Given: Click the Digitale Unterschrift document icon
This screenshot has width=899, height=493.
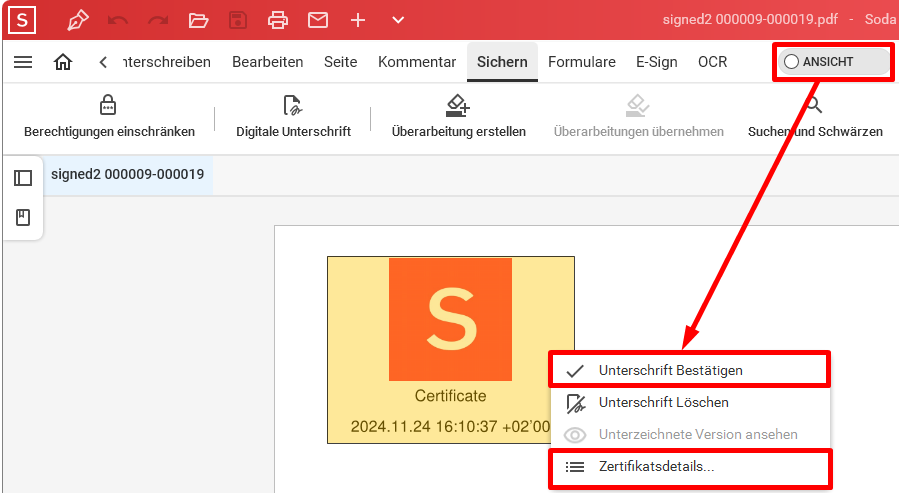Looking at the screenshot, I should (x=293, y=105).
